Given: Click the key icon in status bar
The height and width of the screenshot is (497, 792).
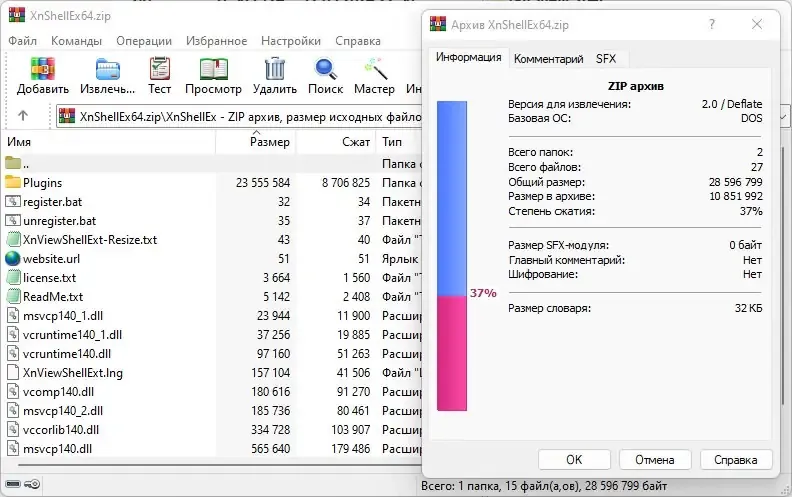Looking at the screenshot, I should click(32, 484).
